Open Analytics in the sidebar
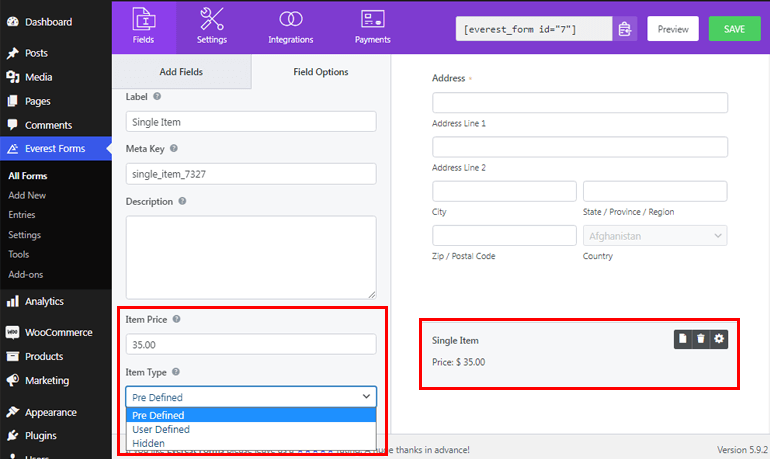 [44, 301]
